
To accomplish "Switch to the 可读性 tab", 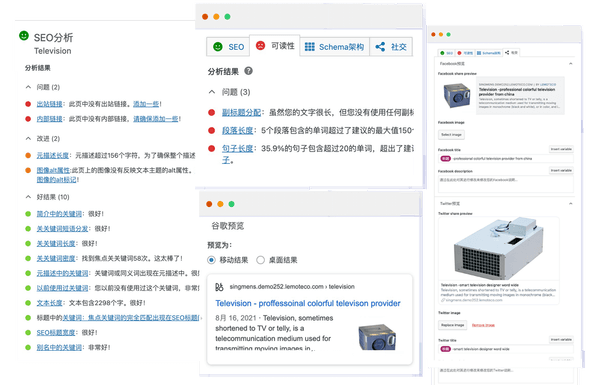I will [x=275, y=46].
